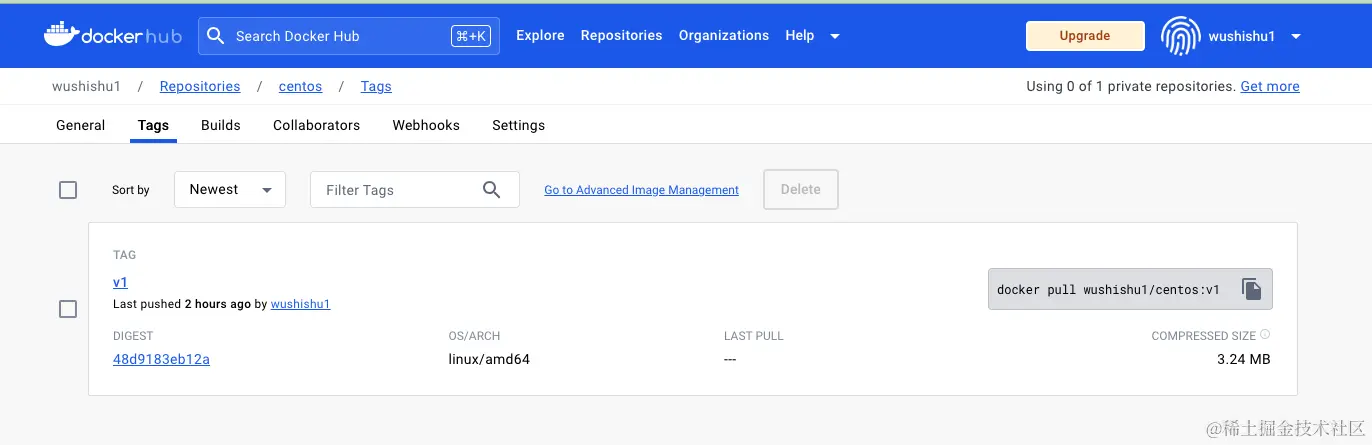Go to Repositories in top navigation
This screenshot has height=445, width=1372.
click(621, 35)
